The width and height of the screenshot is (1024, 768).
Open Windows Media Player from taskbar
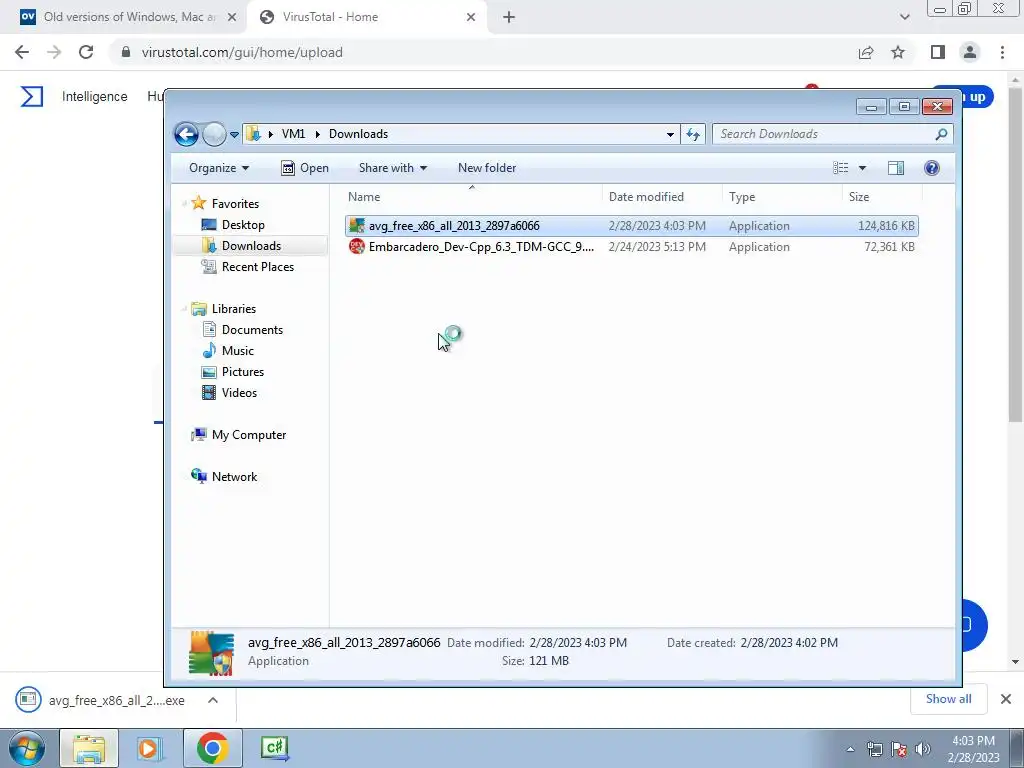click(150, 748)
